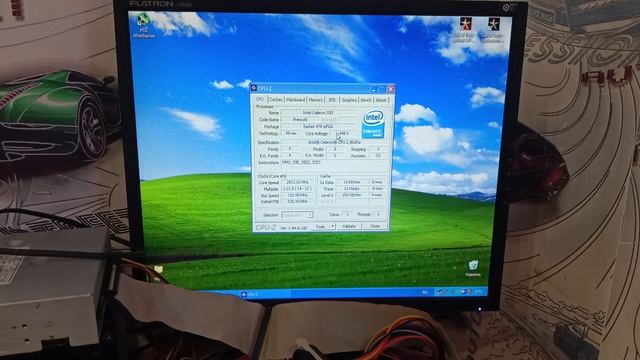Click the processor Name field Intel Celeron
Image resolution: width=640 pixels, height=360 pixels.
coord(318,113)
